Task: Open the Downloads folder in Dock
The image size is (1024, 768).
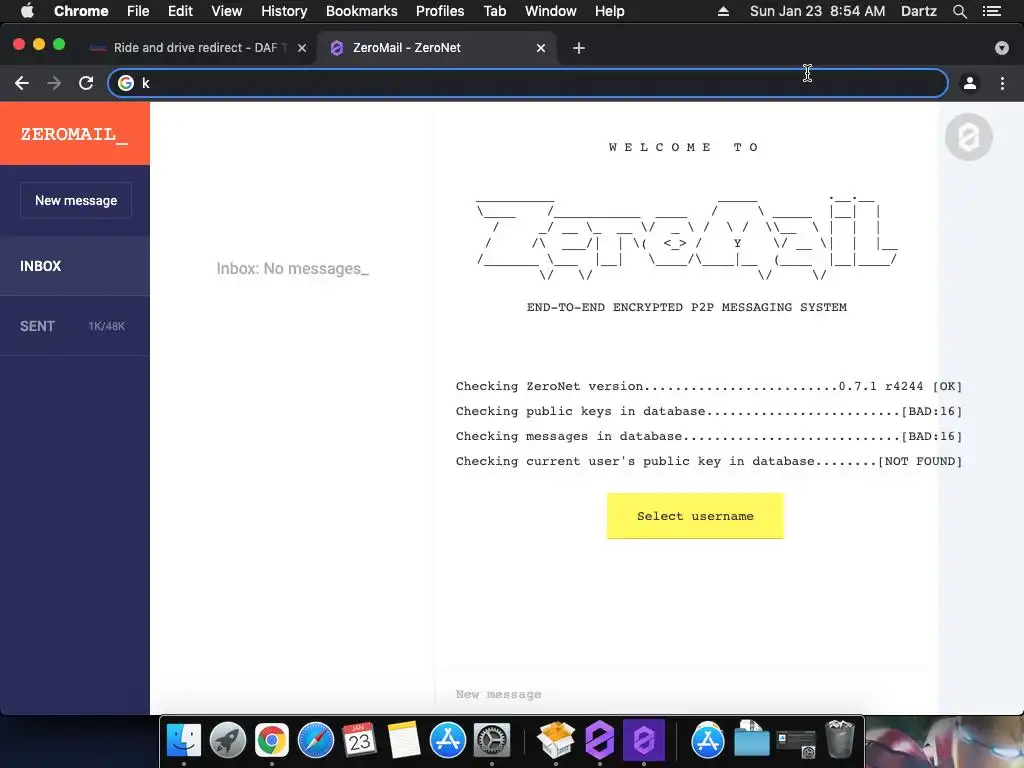Action: tap(752, 739)
